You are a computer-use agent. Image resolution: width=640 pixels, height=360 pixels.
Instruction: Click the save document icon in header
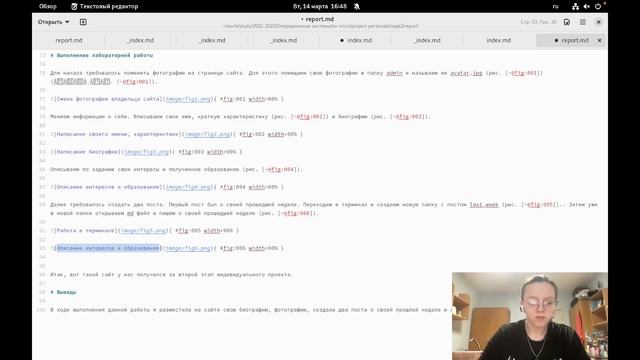(x=567, y=22)
